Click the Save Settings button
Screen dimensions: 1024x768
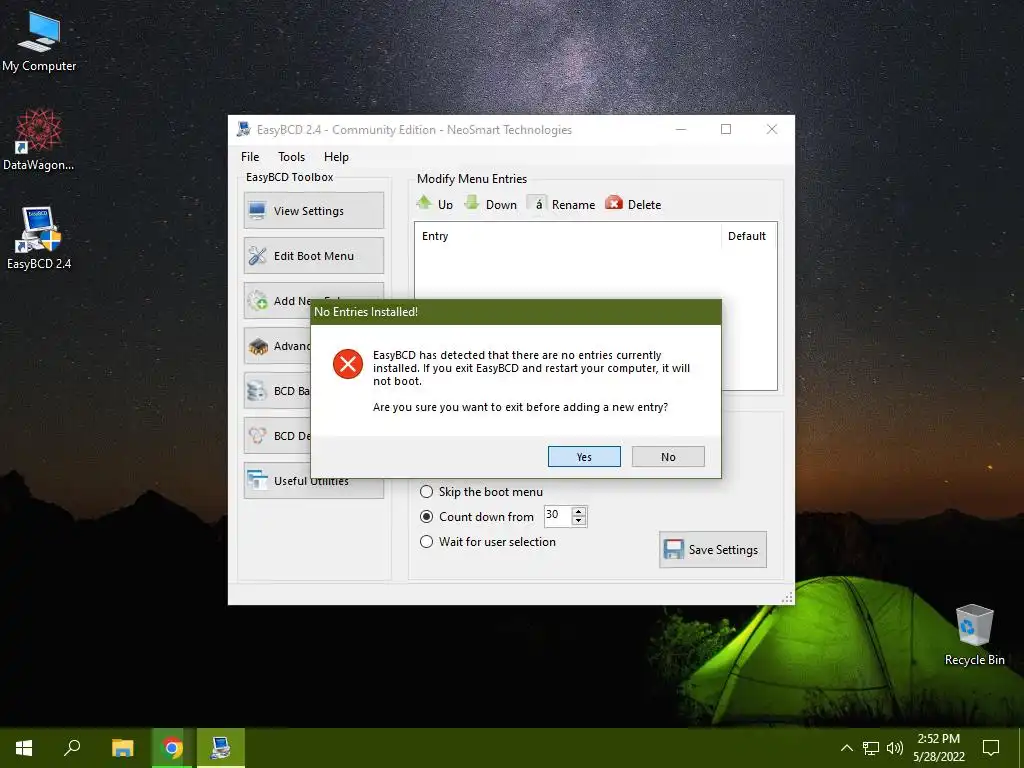712,549
